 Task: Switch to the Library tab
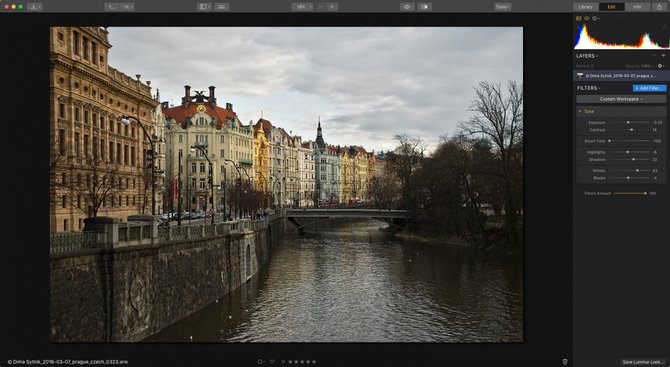585,7
